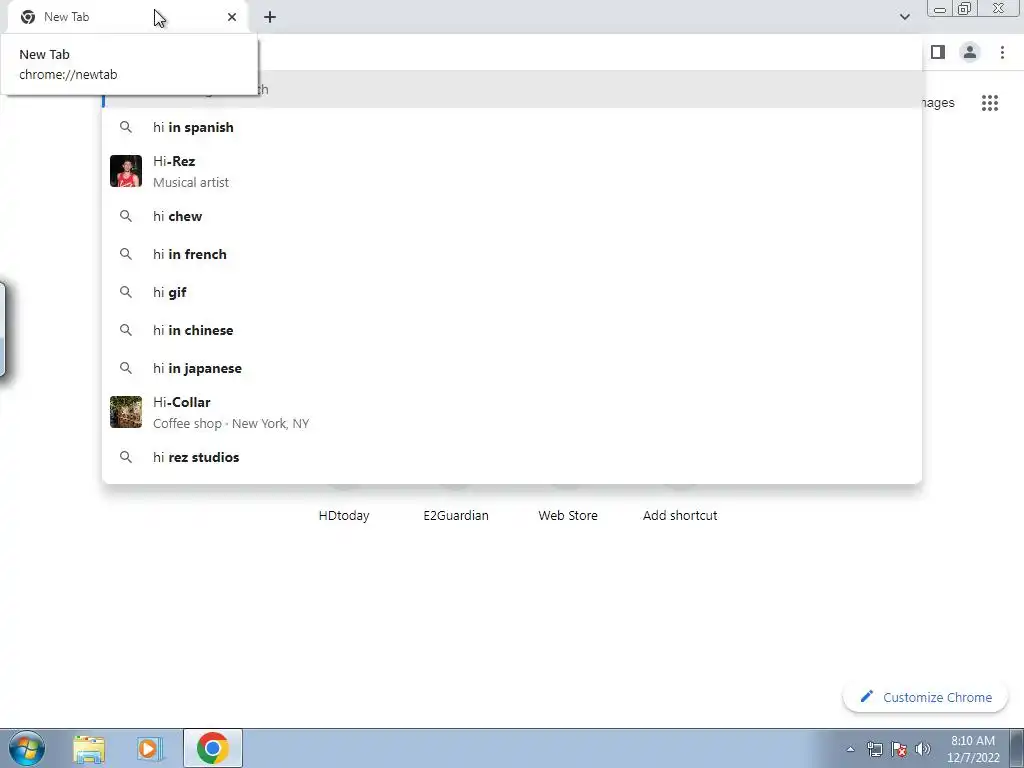Viewport: 1024px width, 768px height.
Task: Open the Action Center flag icon
Action: click(899, 749)
